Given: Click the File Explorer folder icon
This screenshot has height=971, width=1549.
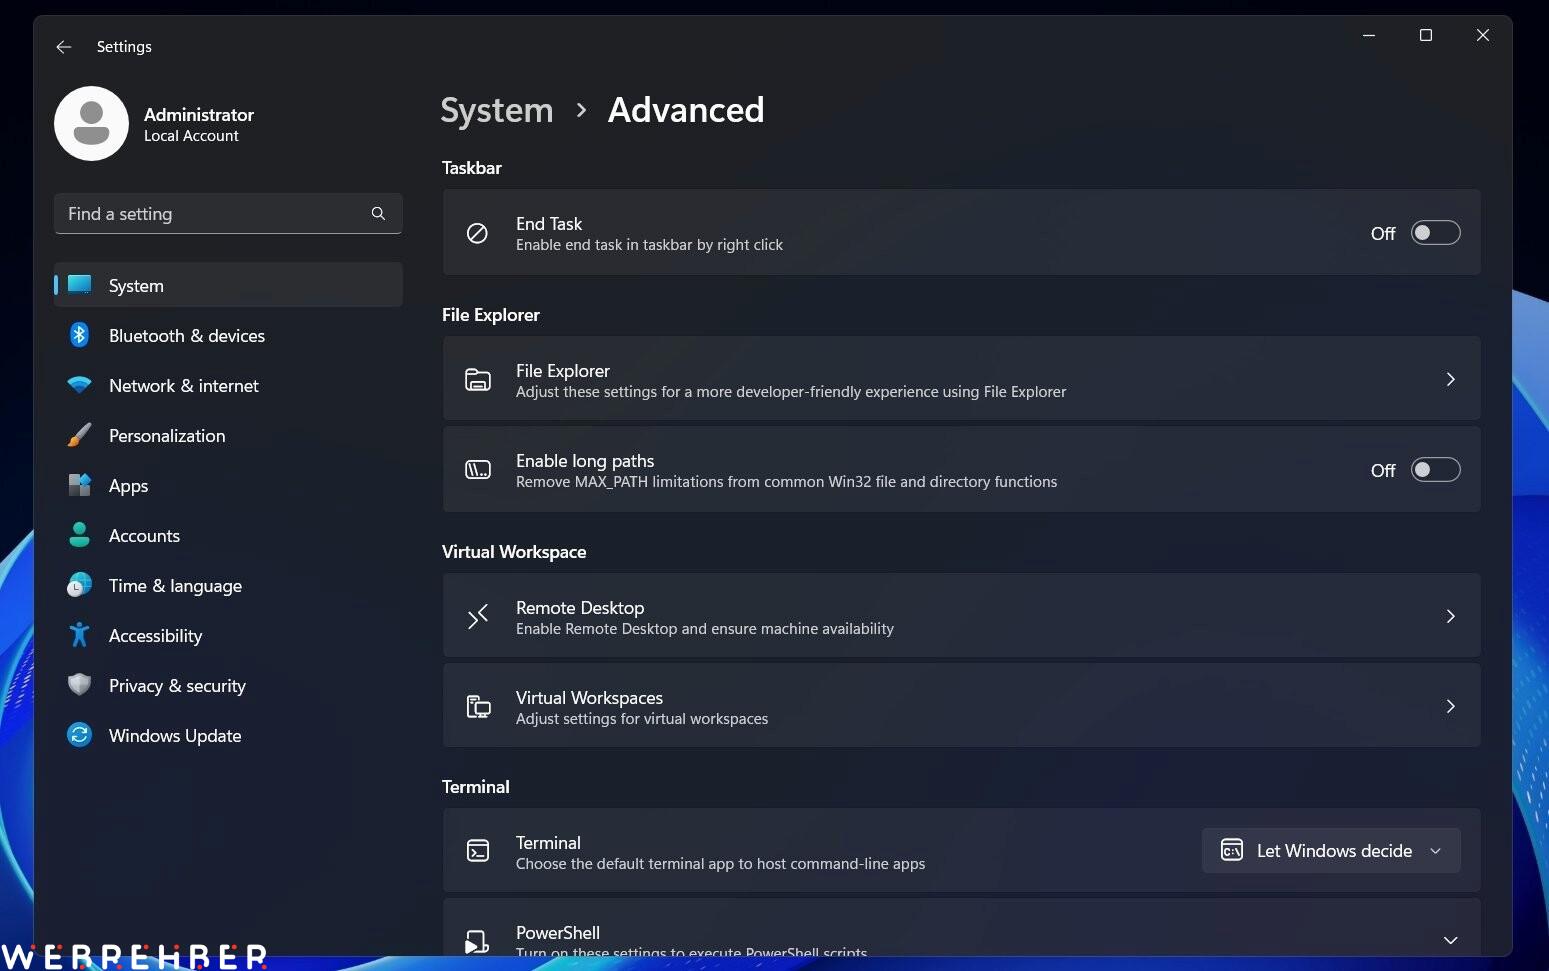Looking at the screenshot, I should tap(478, 380).
